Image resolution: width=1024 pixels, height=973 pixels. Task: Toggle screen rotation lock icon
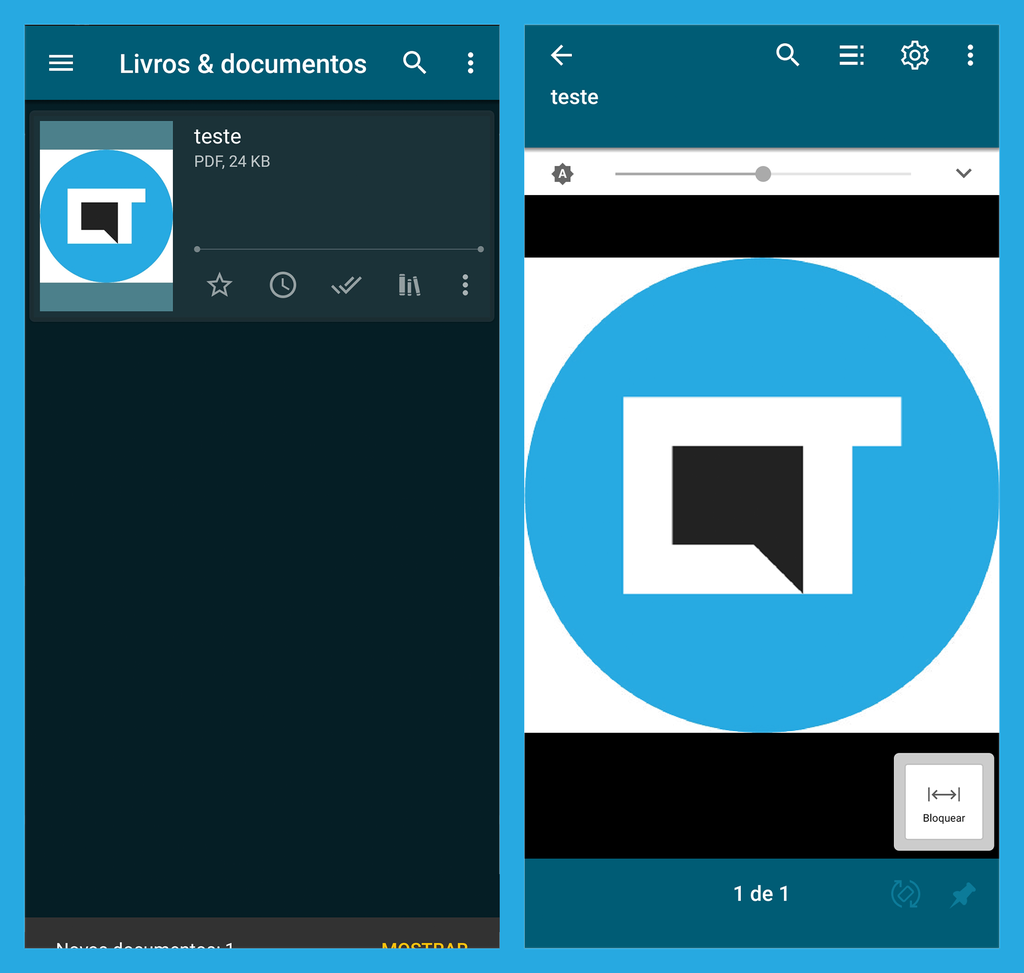coord(906,894)
